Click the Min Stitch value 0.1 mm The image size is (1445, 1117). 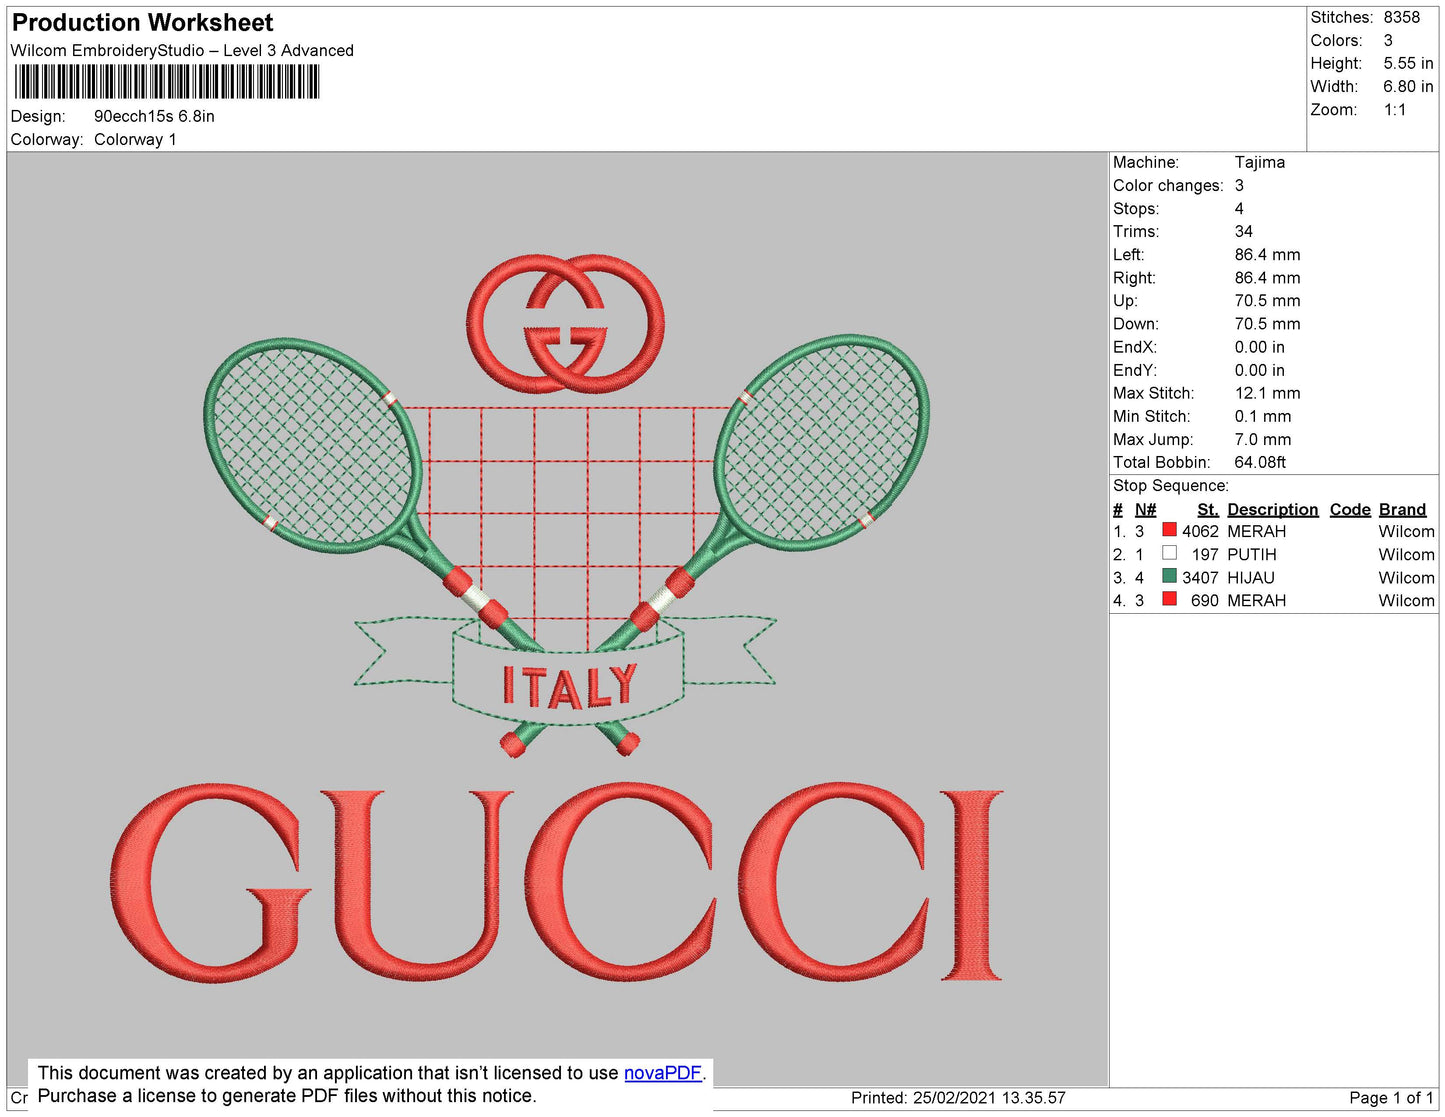pyautogui.click(x=1263, y=416)
